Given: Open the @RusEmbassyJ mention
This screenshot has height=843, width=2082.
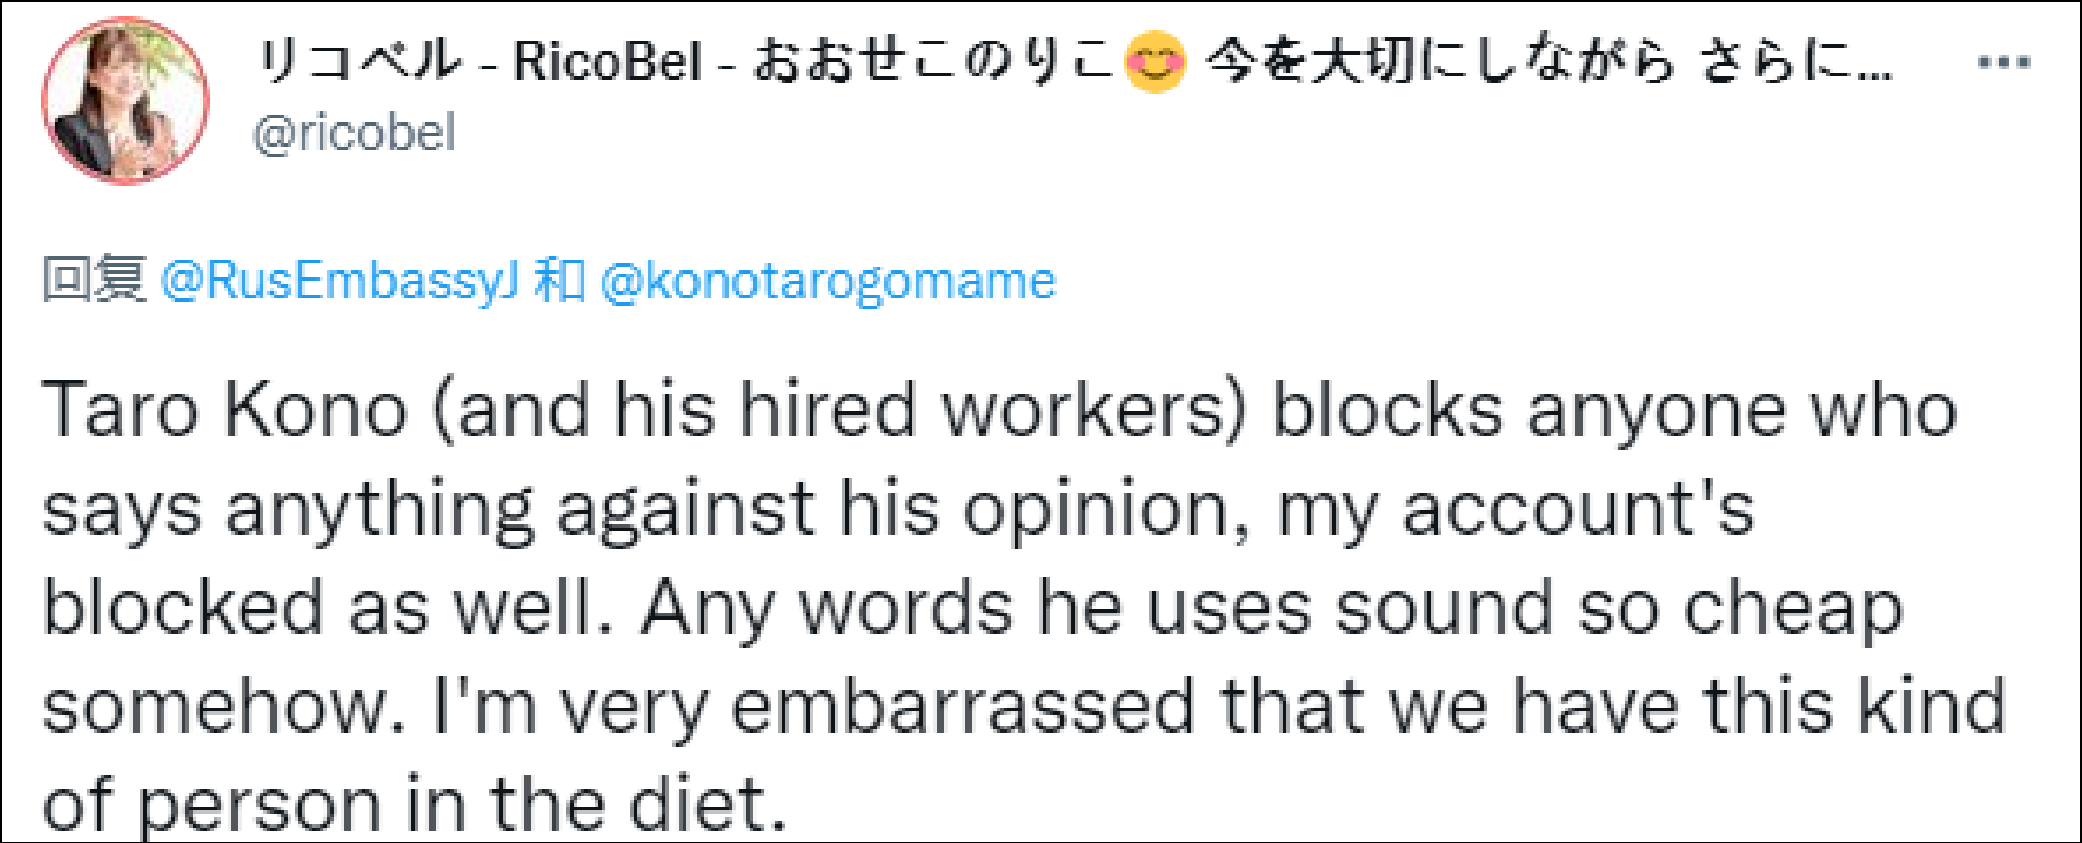Looking at the screenshot, I should [x=339, y=281].
